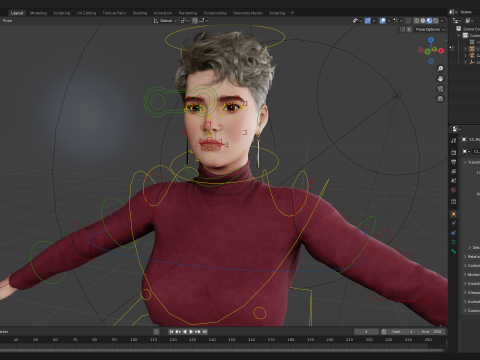Click the red X axis gizmo ball
Screen dimensions: 480x360
[x=441, y=51]
